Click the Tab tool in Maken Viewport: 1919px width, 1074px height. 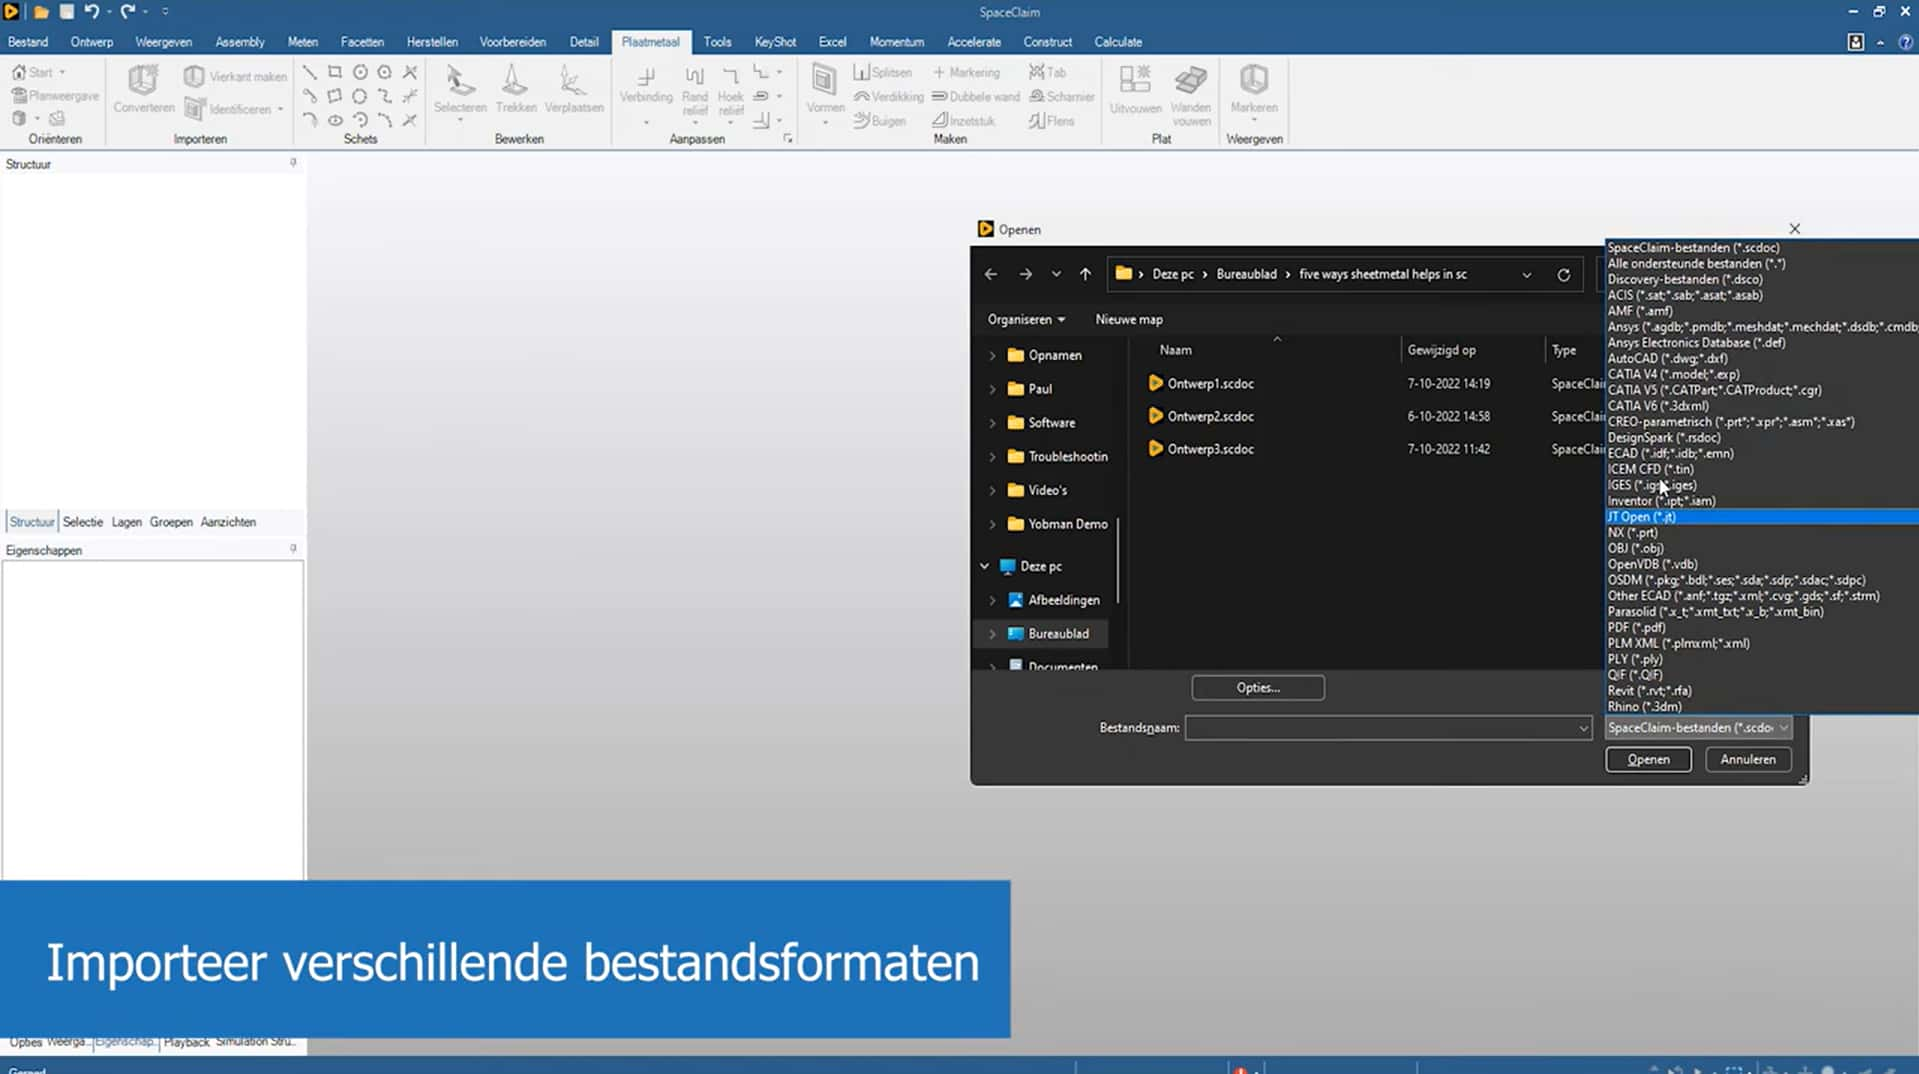pyautogui.click(x=1047, y=72)
